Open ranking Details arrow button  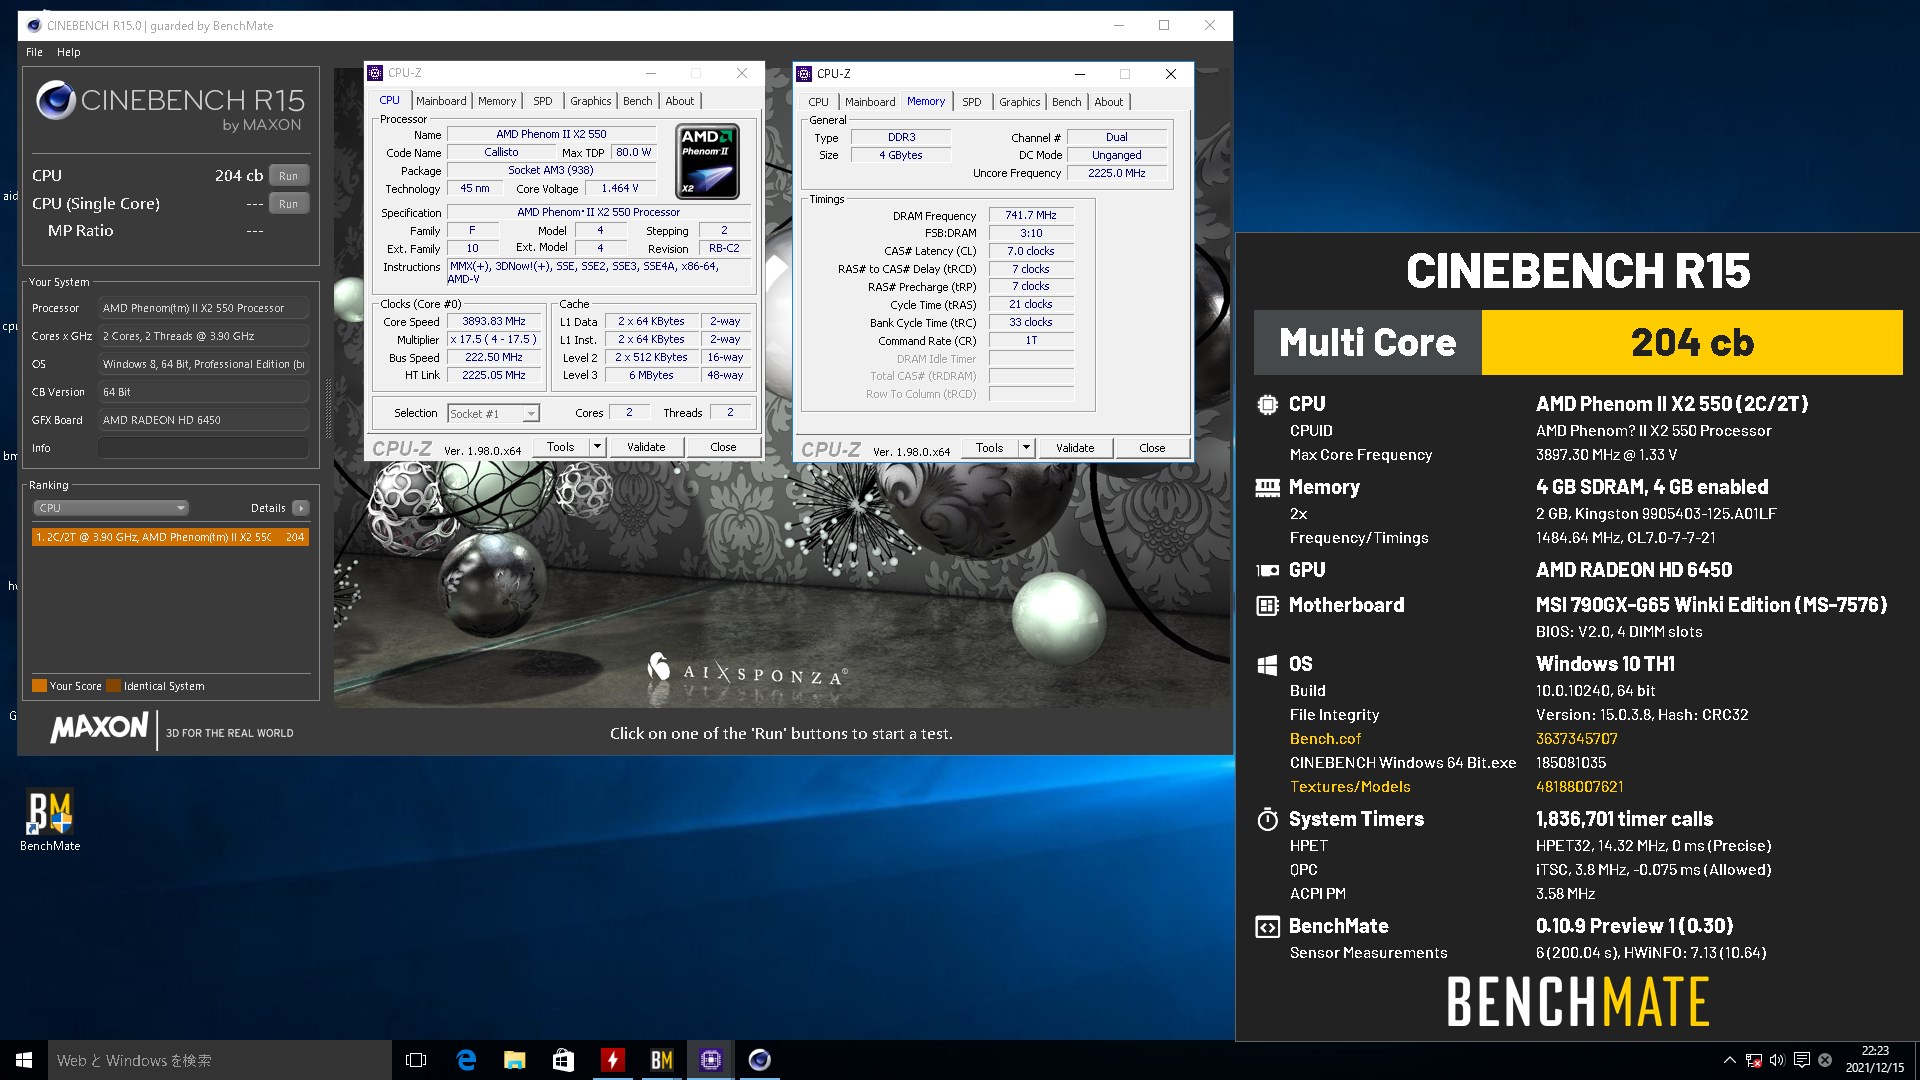pos(300,508)
